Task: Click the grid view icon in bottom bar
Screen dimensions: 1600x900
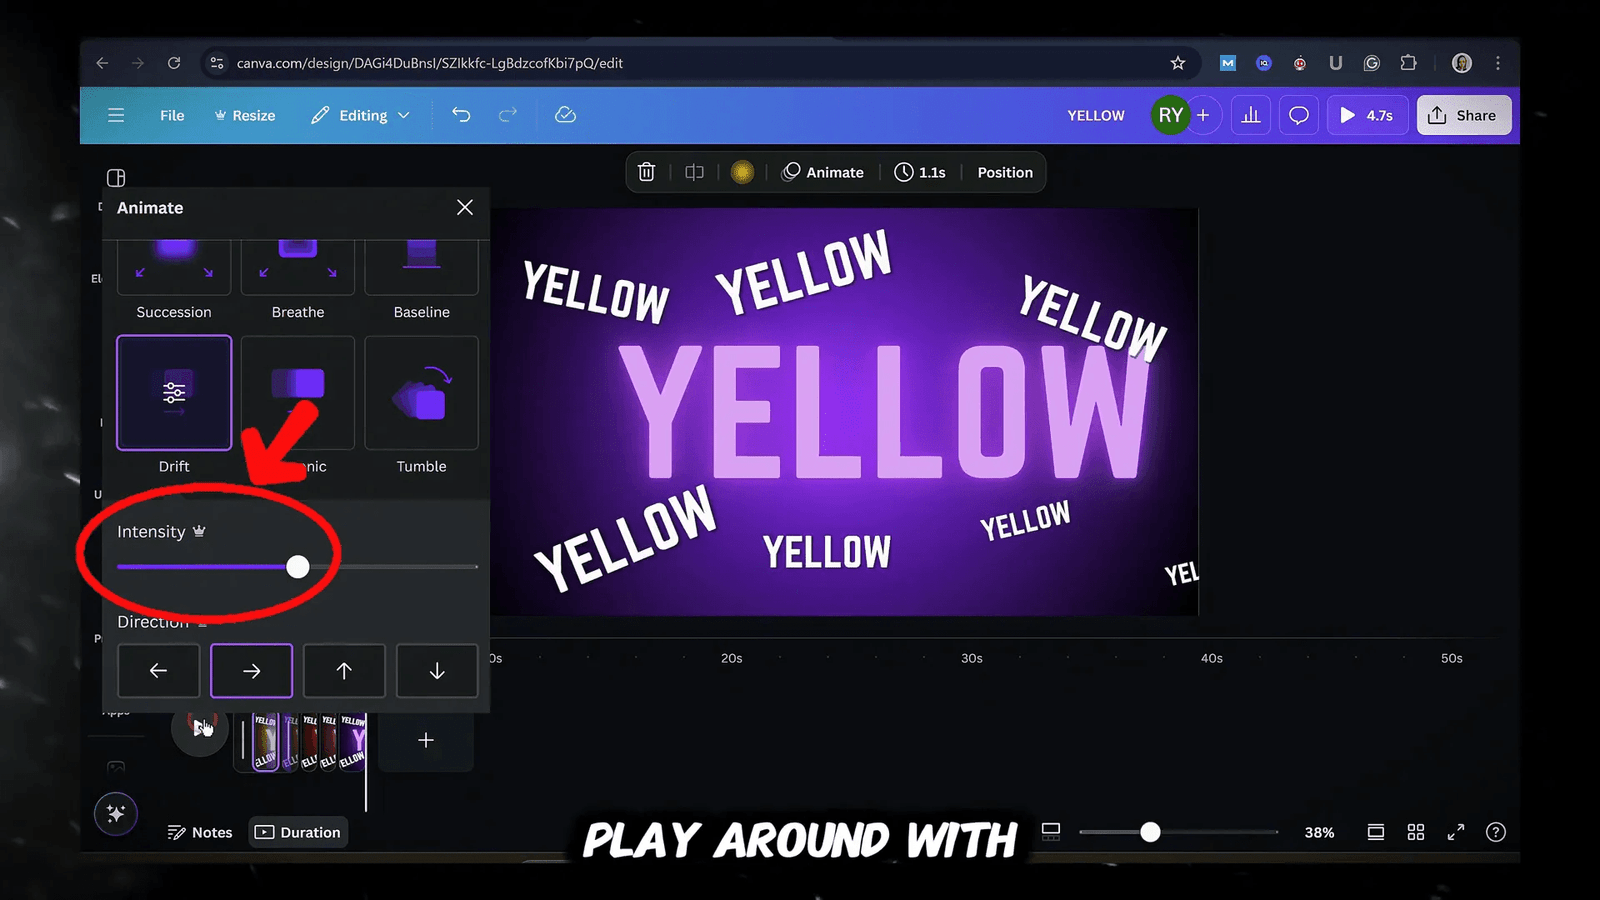Action: pos(1415,831)
